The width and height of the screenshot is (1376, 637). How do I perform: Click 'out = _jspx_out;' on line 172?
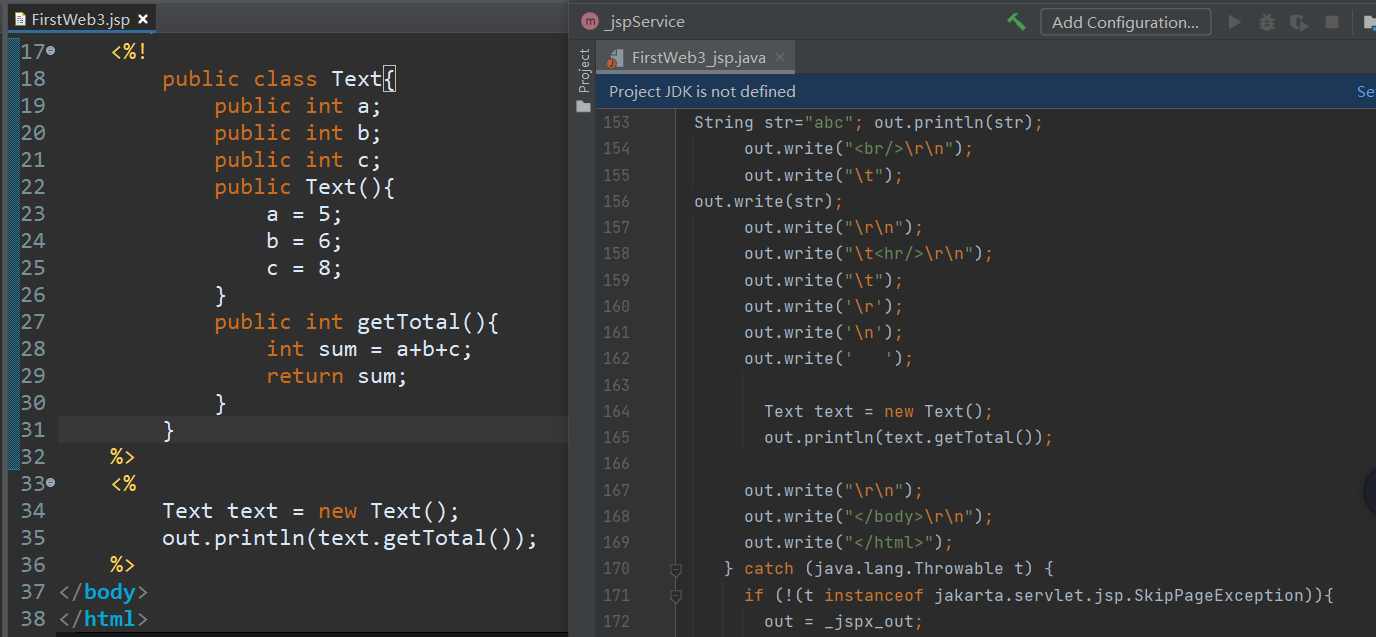click(844, 622)
